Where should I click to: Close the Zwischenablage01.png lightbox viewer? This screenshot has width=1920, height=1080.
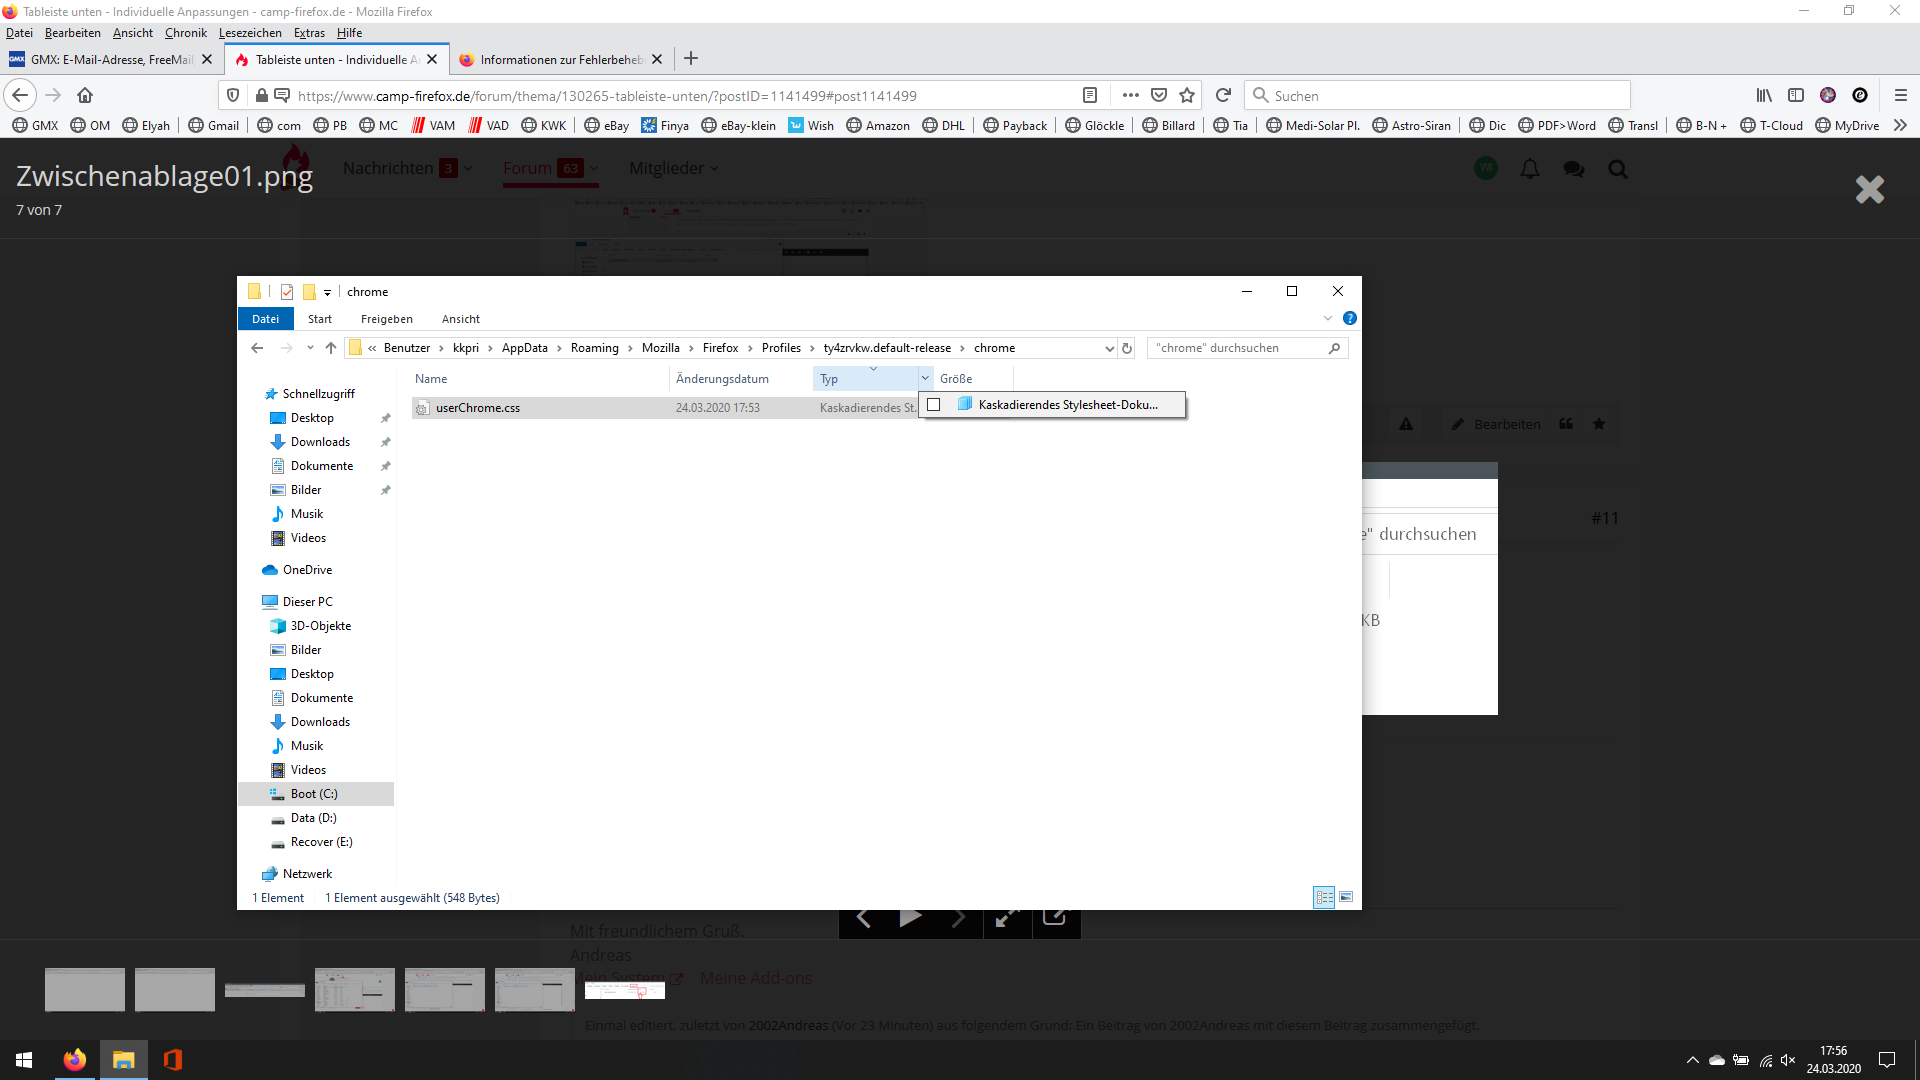coord(1869,189)
